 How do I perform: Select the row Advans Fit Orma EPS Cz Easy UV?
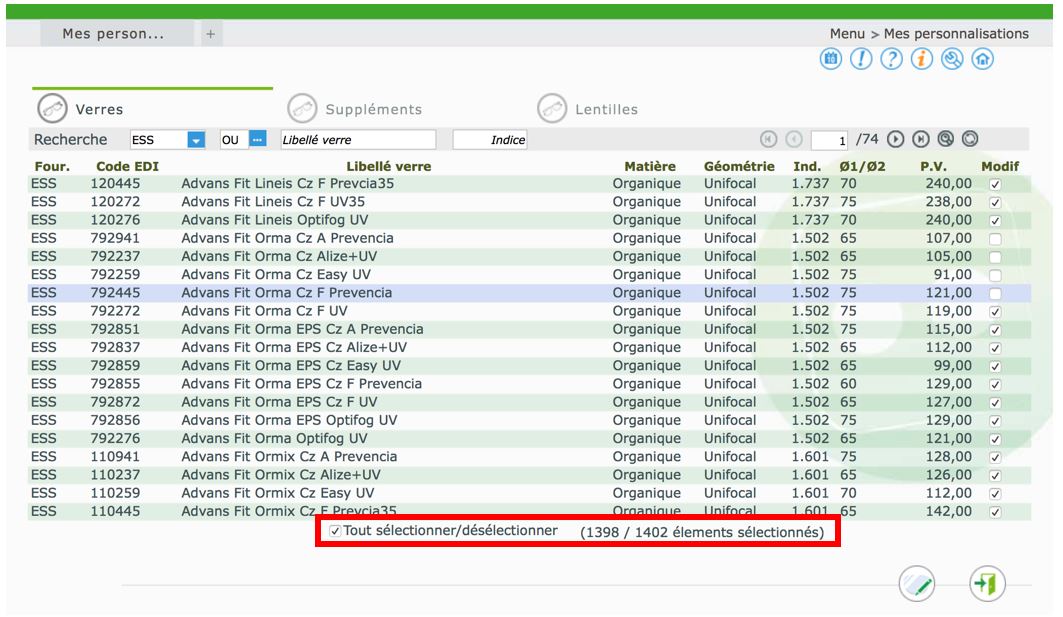[x=529, y=366]
